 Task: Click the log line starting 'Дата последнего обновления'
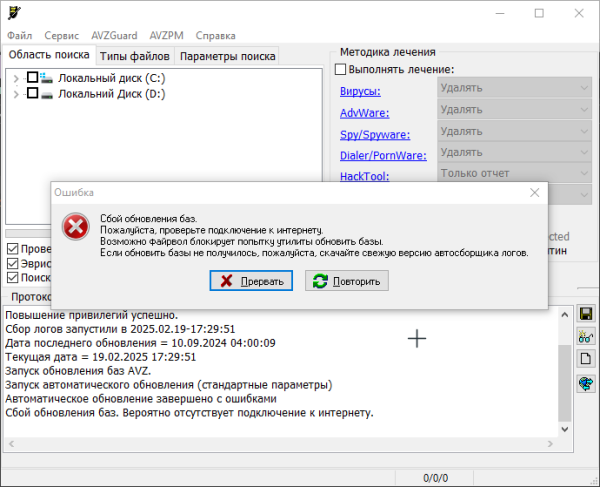140,343
